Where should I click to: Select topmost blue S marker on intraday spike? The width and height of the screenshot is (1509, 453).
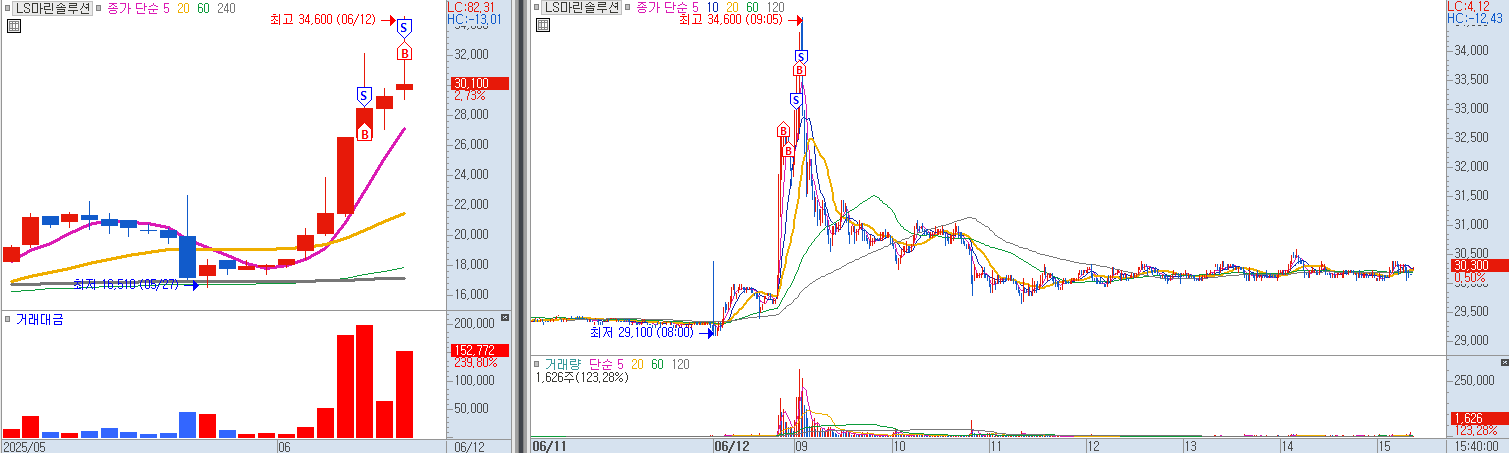800,57
